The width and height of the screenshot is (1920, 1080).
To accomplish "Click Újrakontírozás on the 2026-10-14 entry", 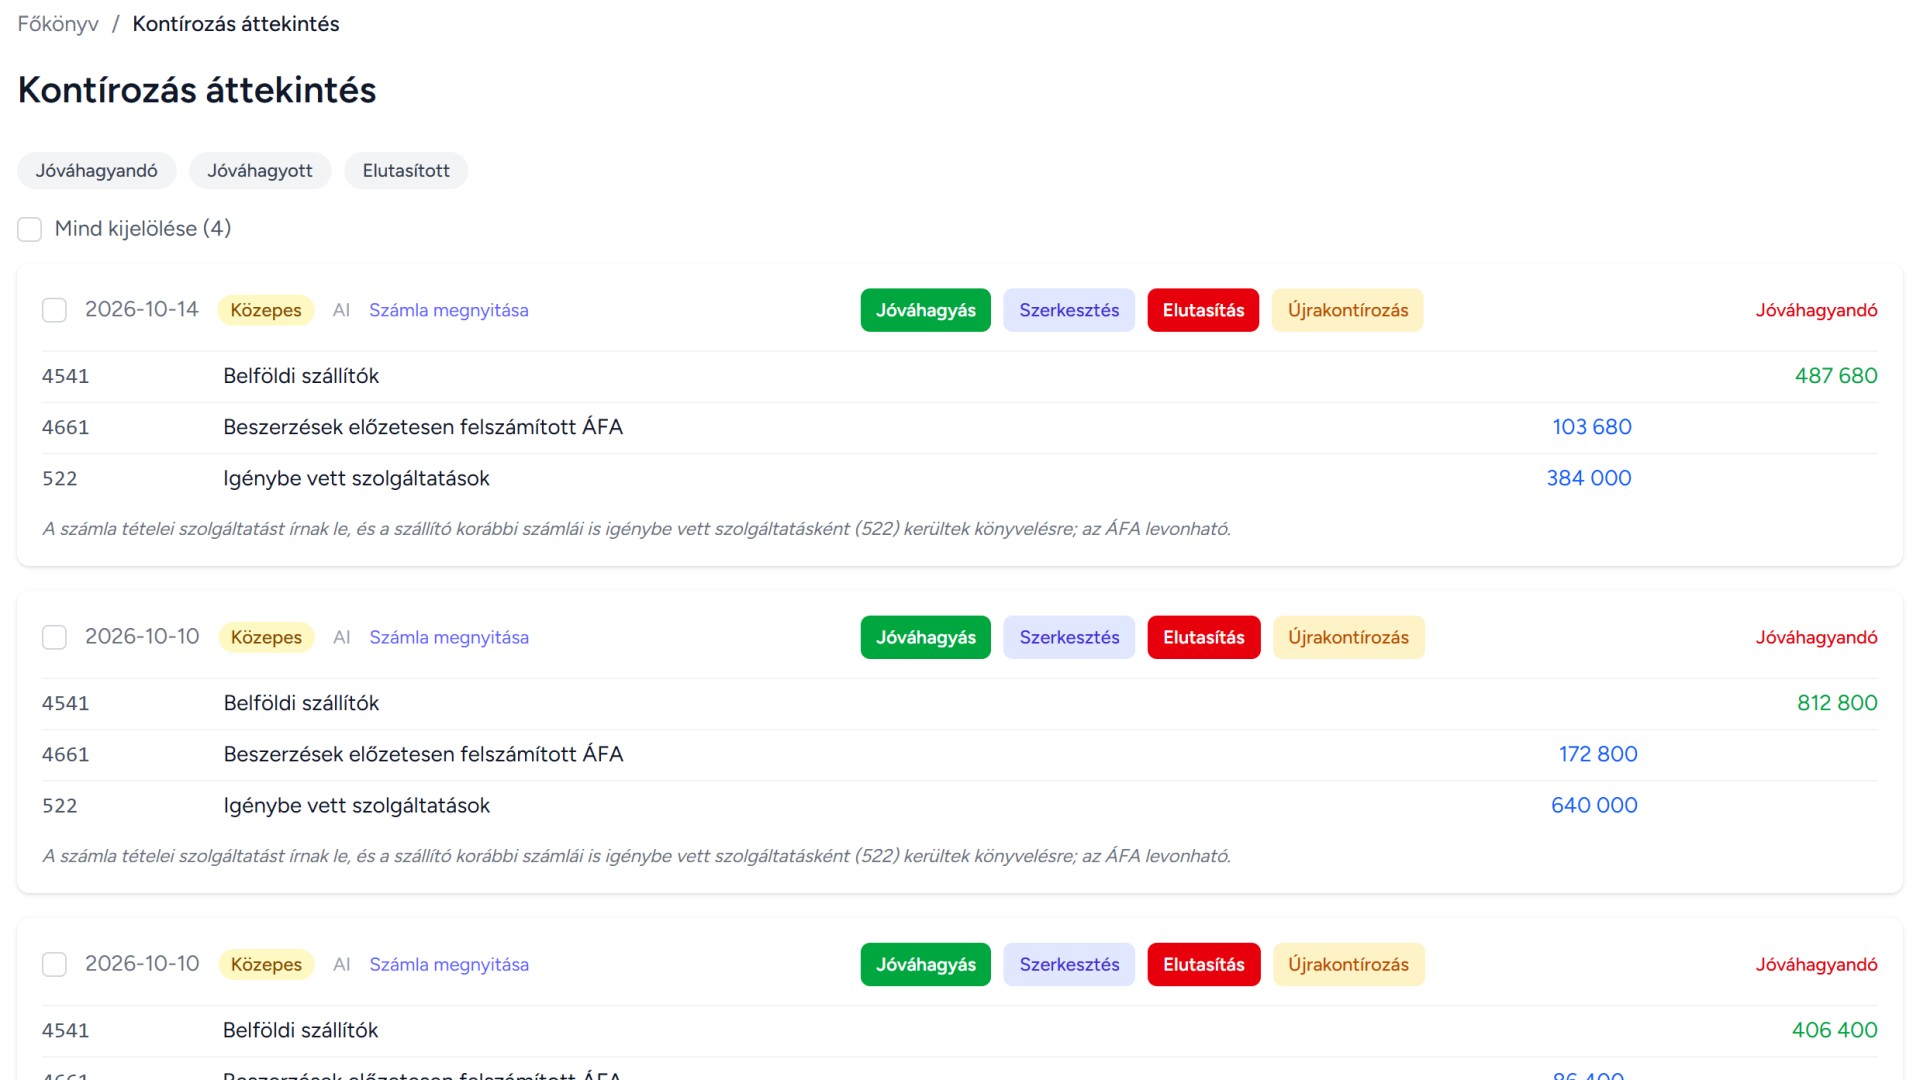I will (x=1348, y=310).
